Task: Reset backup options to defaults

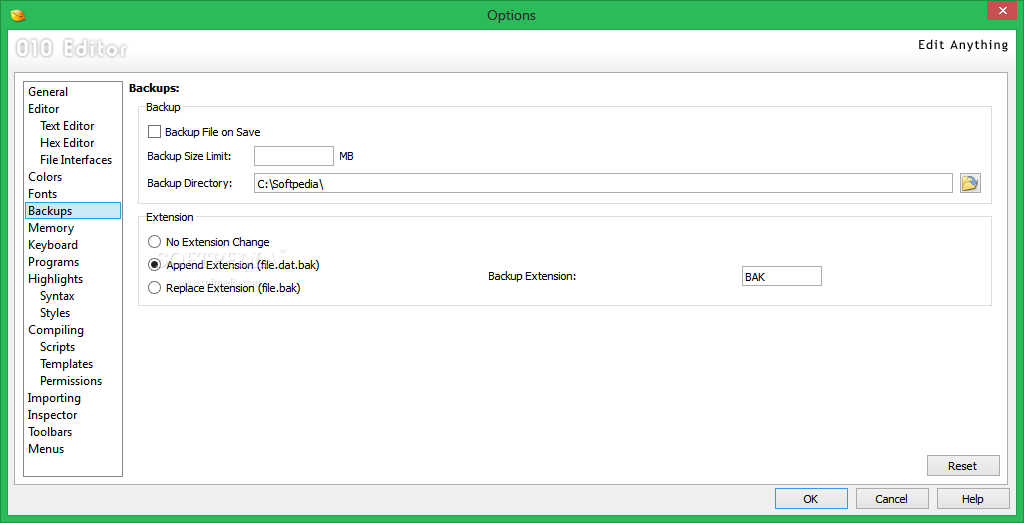Action: (963, 466)
